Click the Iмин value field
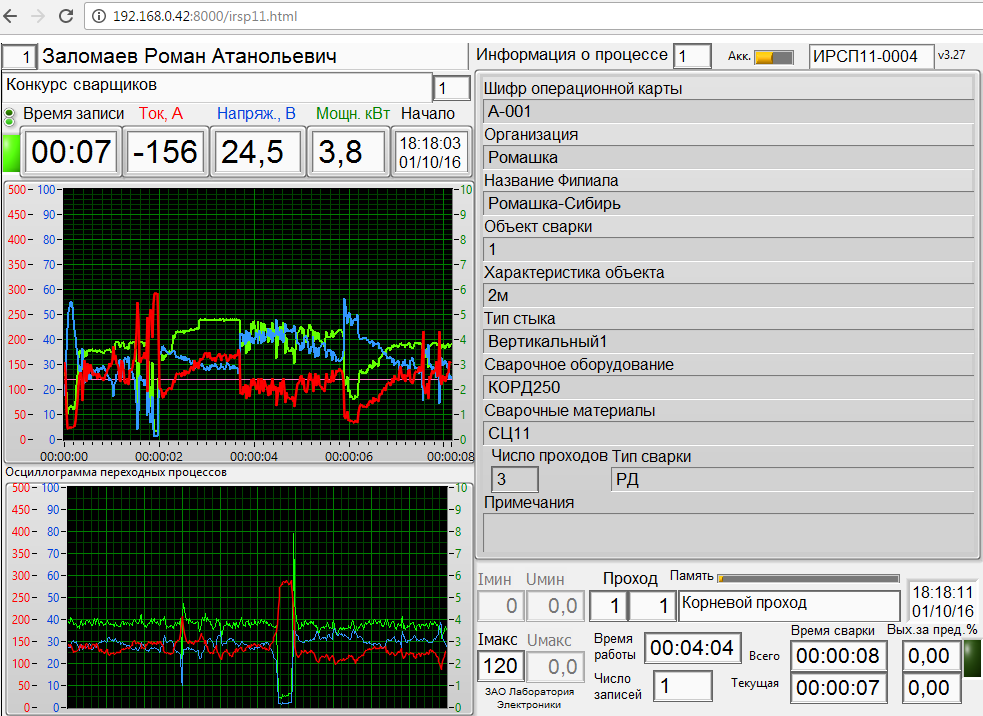 point(499,605)
